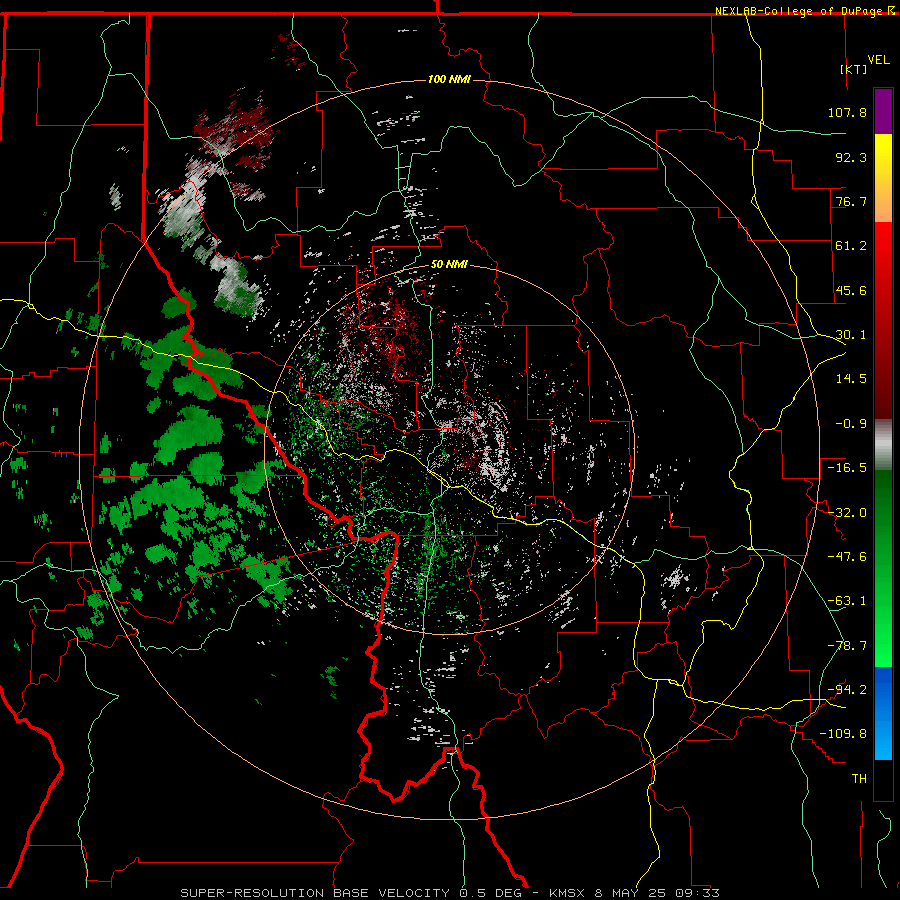
Task: Click the -32.0 velocity scale value
Action: tap(847, 513)
